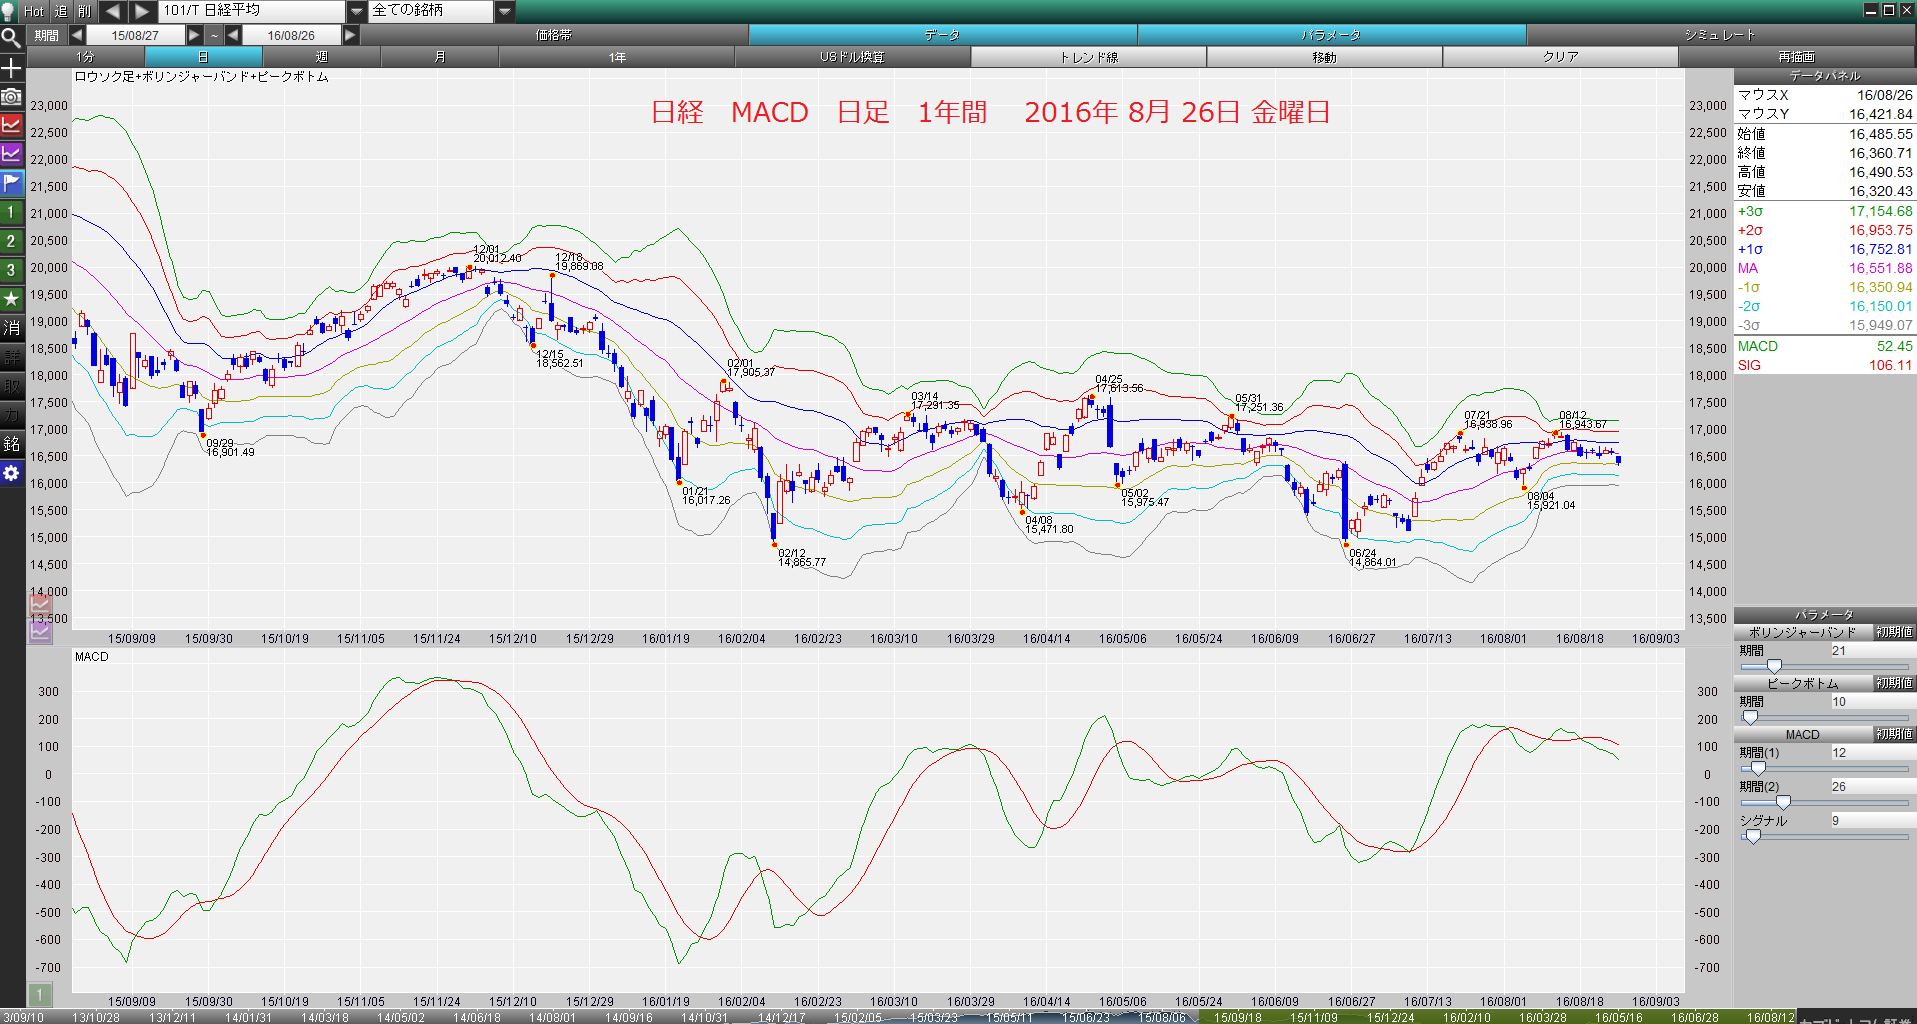The image size is (1917, 1024).
Task: Click the 移動 move button
Action: [x=1324, y=57]
